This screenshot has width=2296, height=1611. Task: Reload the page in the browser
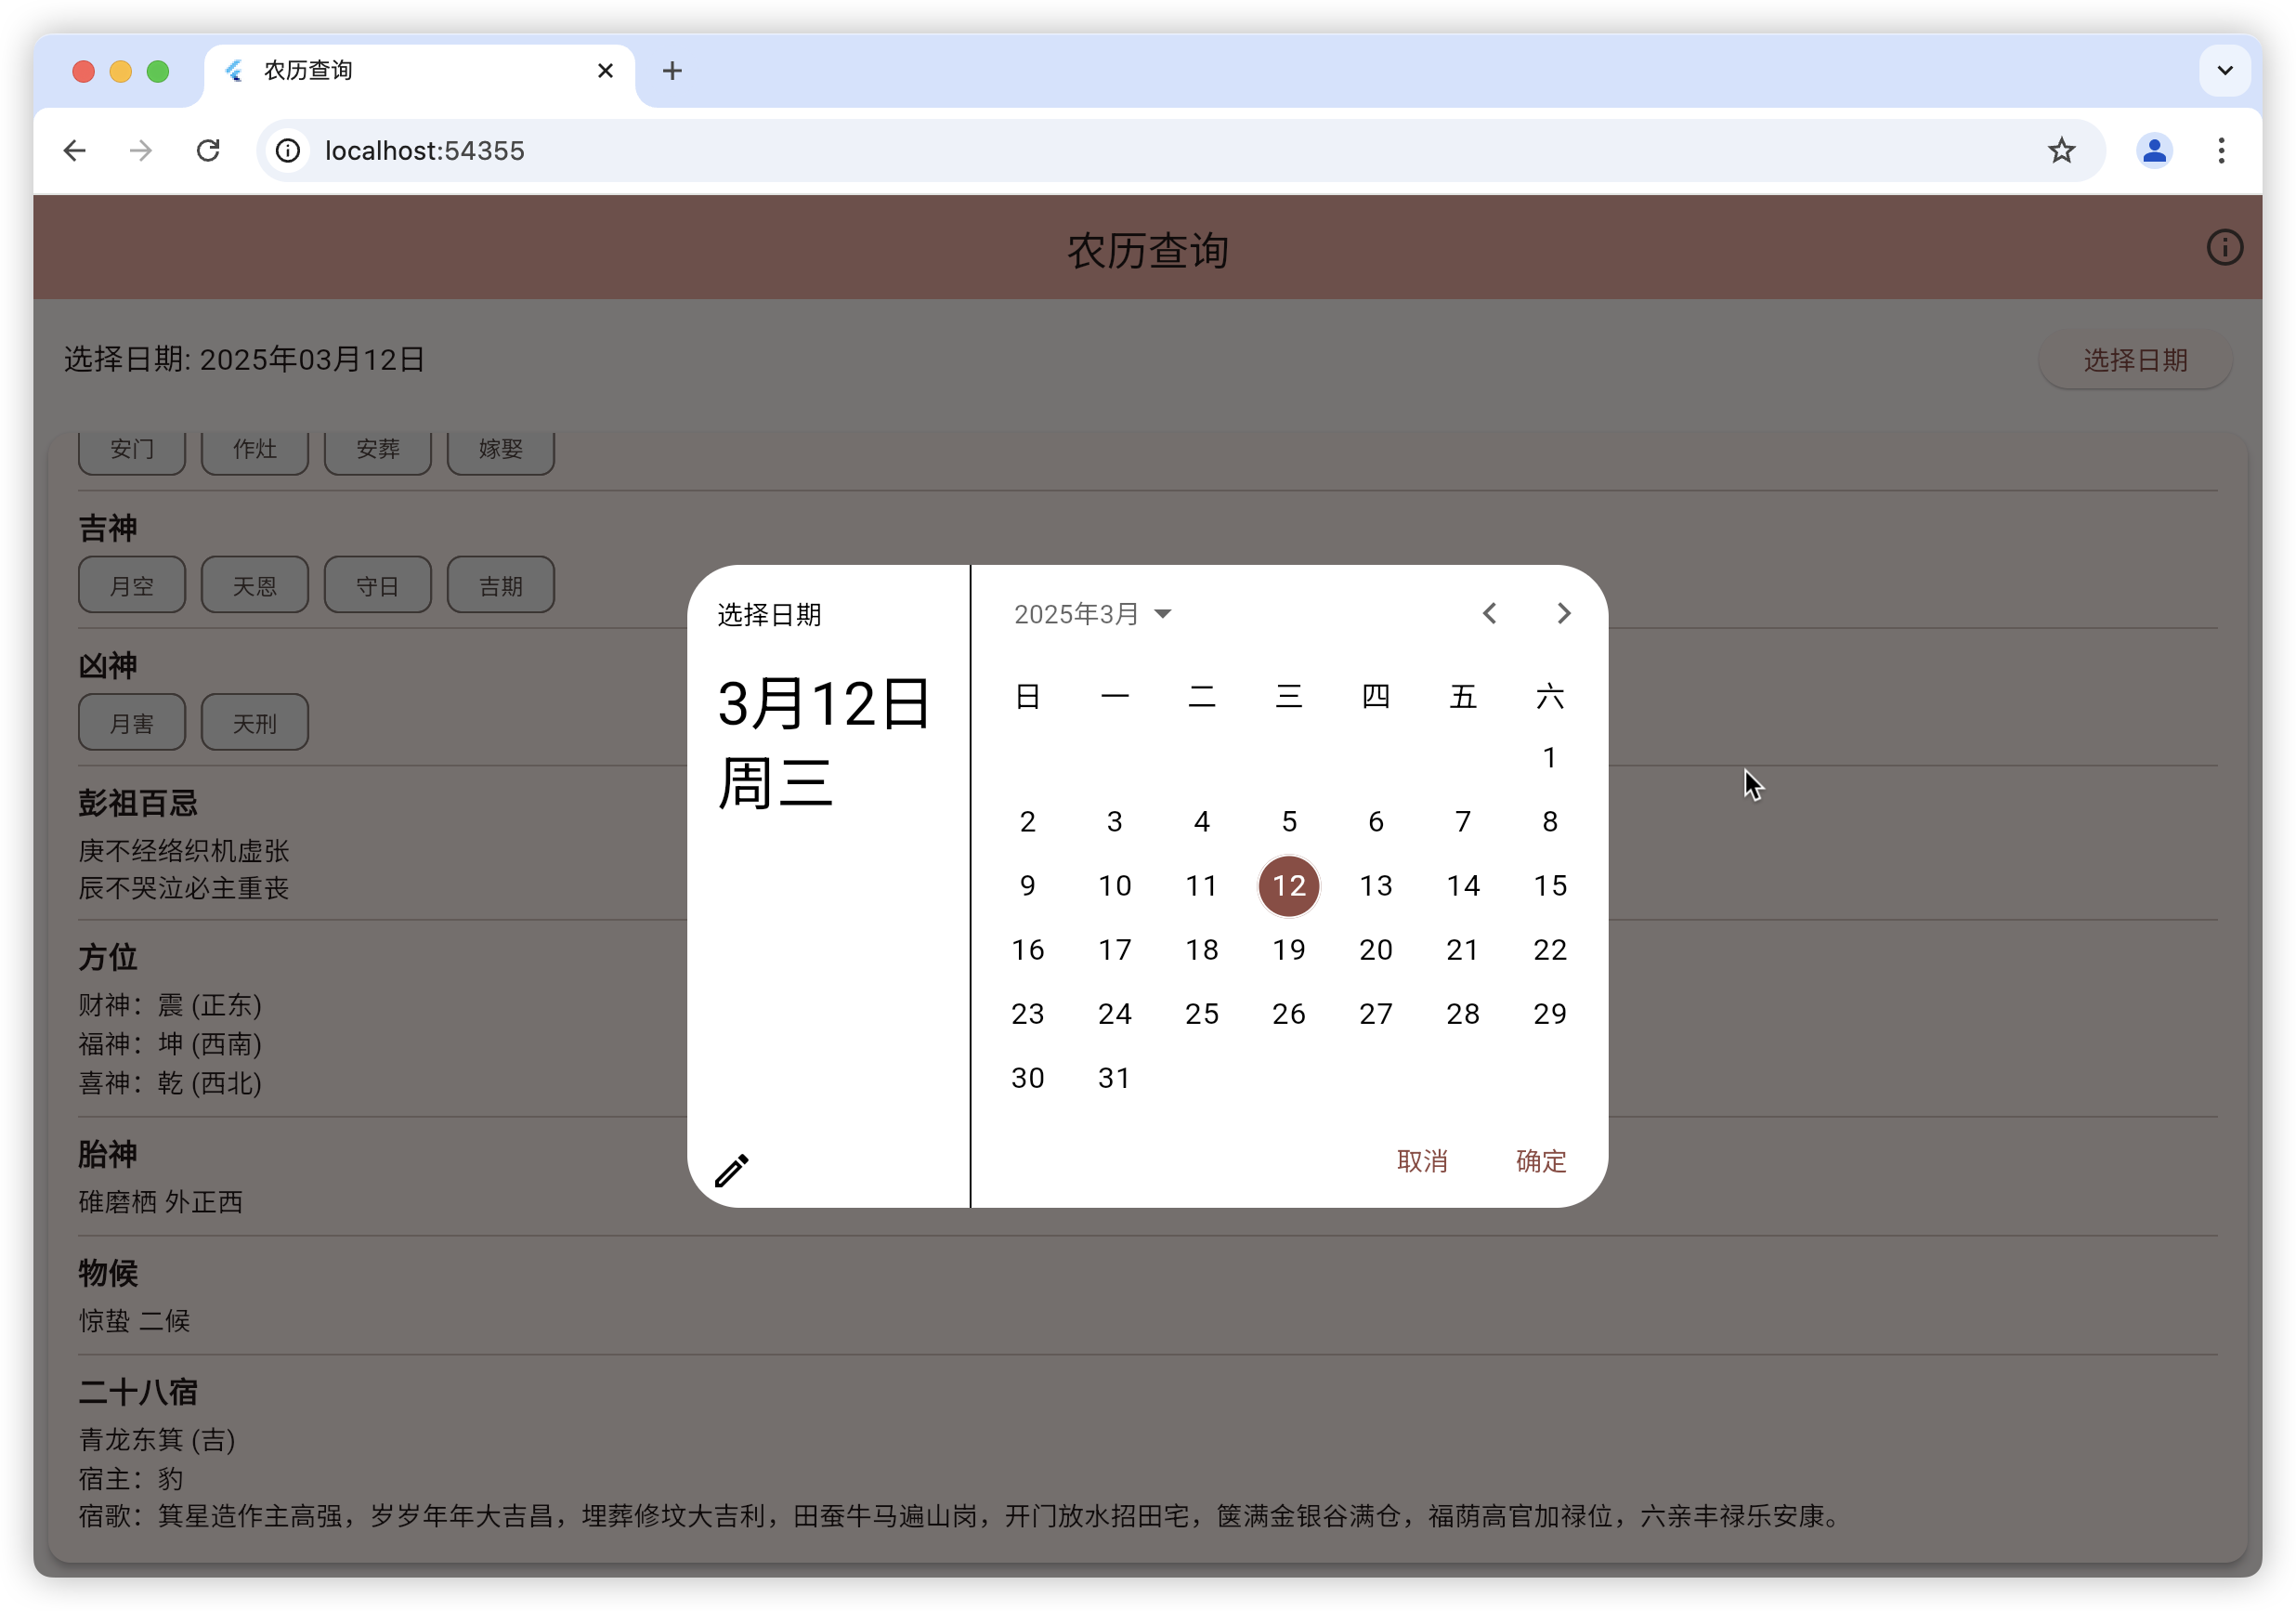click(208, 151)
